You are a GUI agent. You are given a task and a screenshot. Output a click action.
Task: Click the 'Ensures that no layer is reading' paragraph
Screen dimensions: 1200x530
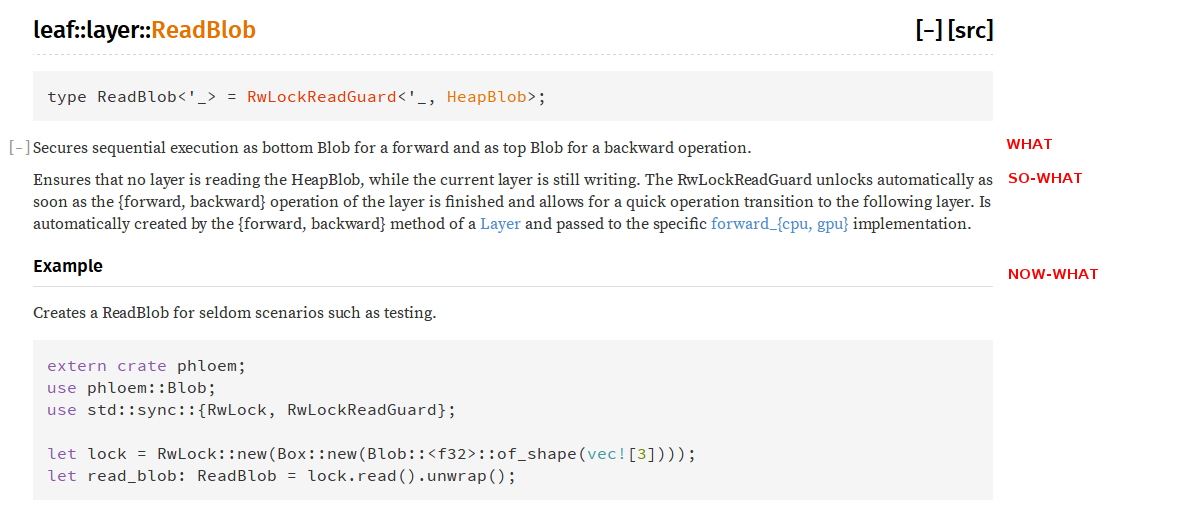(x=513, y=202)
